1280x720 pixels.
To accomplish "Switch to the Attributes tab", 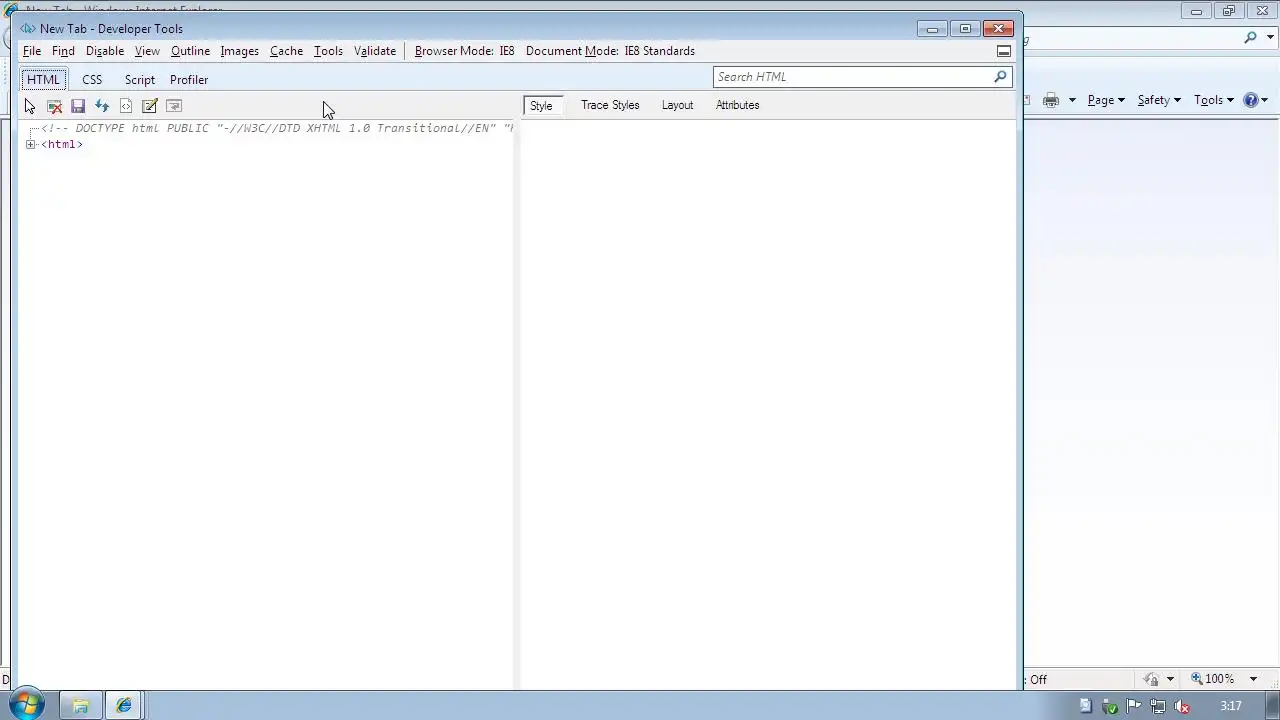I will pyautogui.click(x=737, y=105).
